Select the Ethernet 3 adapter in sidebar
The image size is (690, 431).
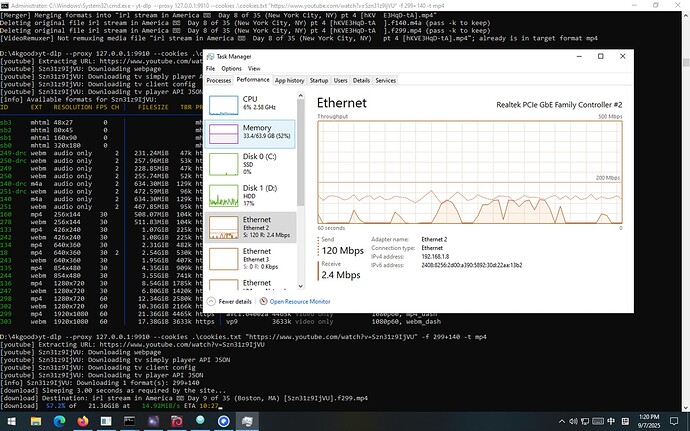click(x=250, y=259)
